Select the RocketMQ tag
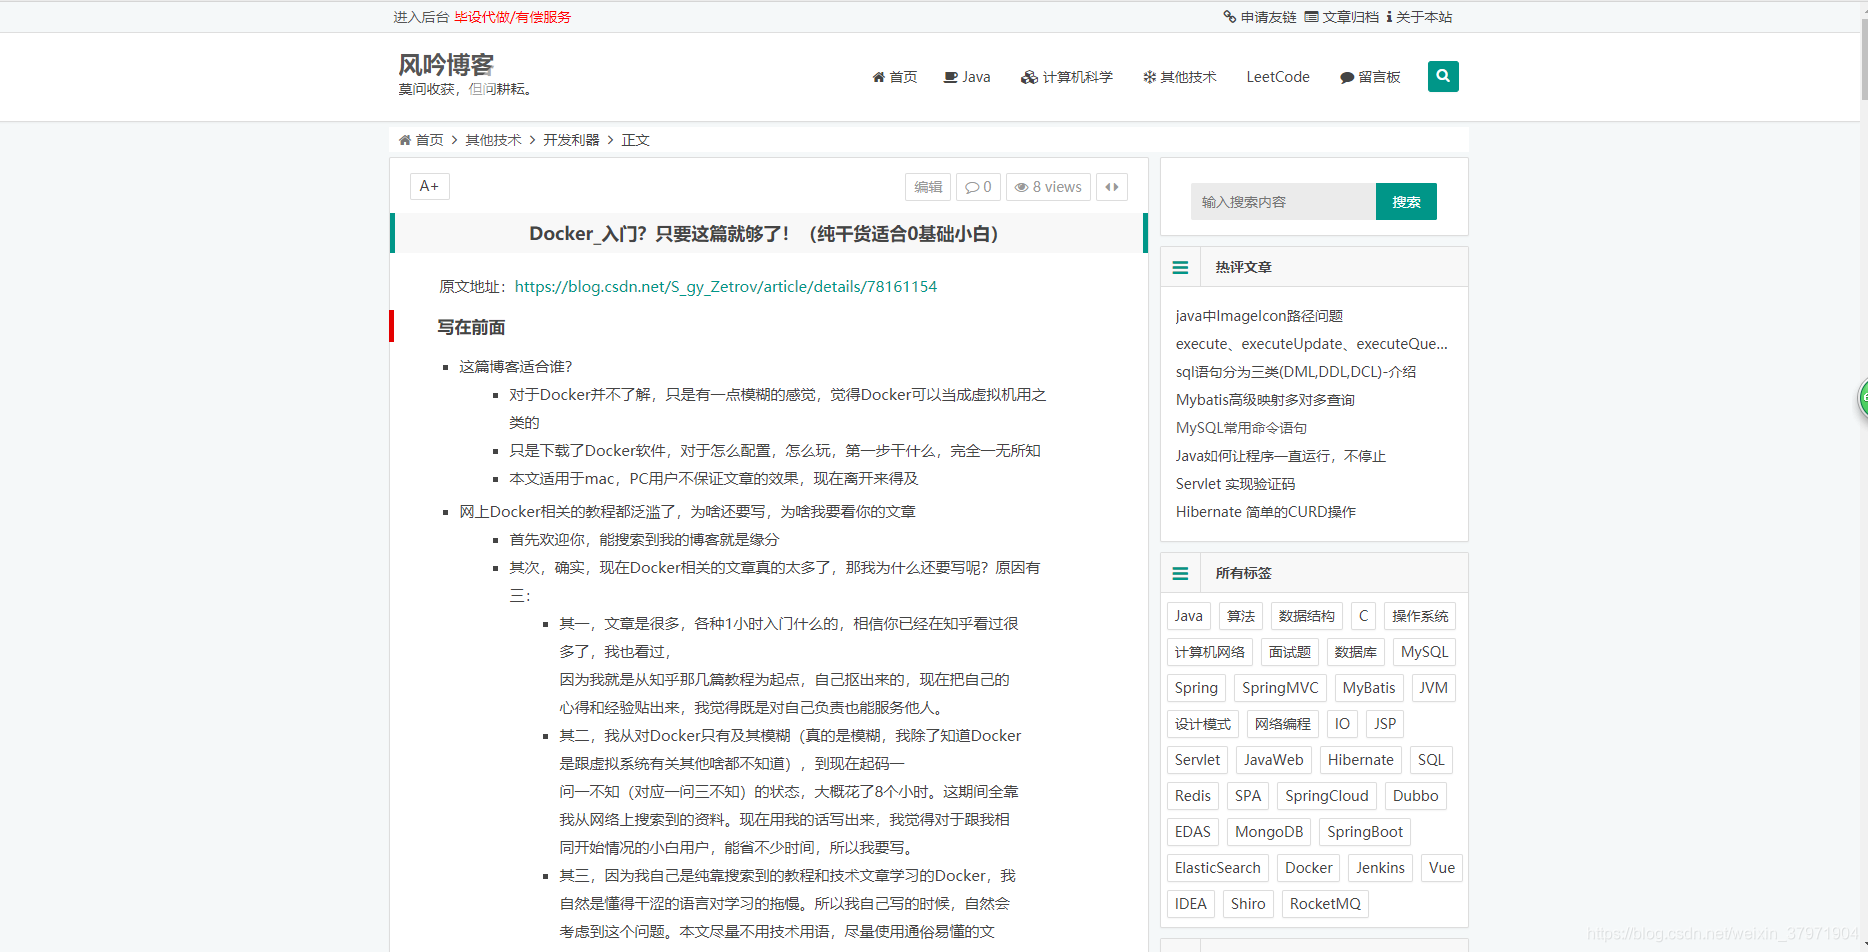Image resolution: width=1868 pixels, height=952 pixels. [1325, 904]
